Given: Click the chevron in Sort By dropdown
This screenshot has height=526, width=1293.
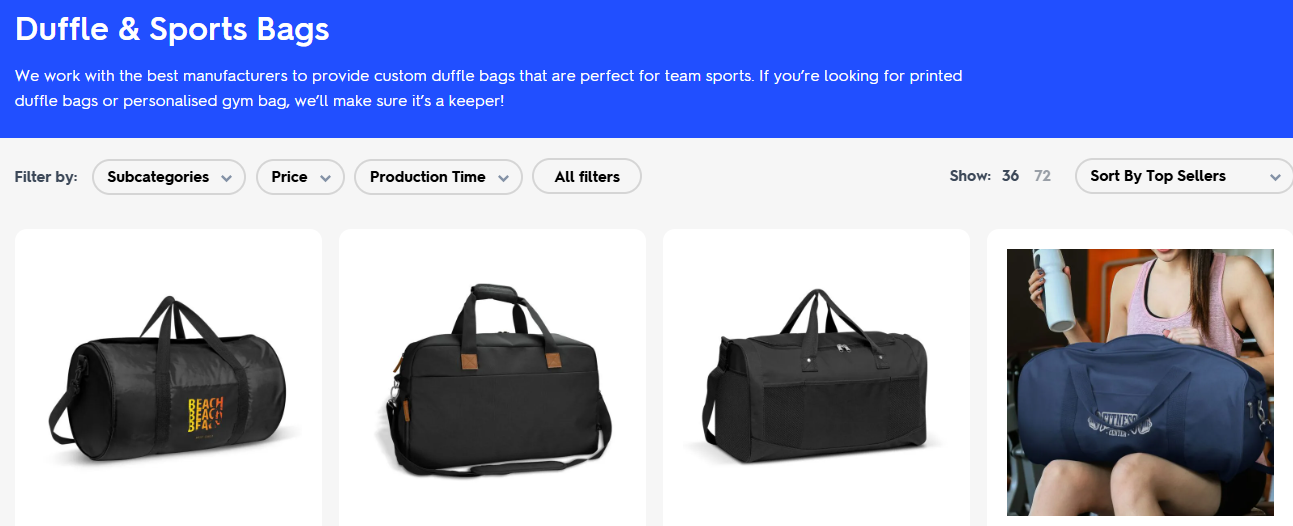Looking at the screenshot, I should 1275,177.
